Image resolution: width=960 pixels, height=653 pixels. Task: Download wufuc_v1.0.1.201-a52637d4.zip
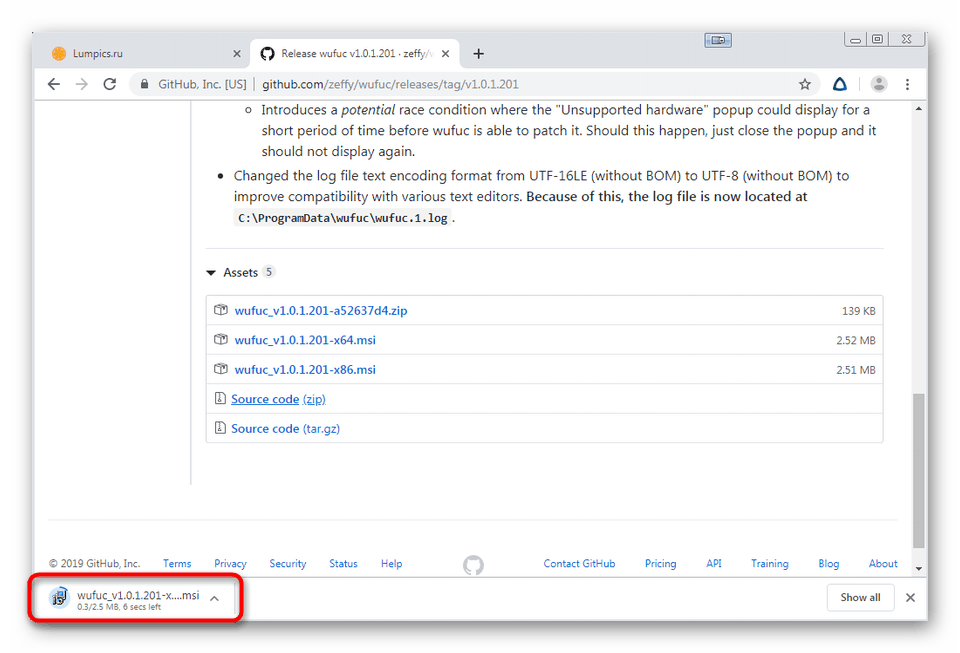tap(321, 310)
